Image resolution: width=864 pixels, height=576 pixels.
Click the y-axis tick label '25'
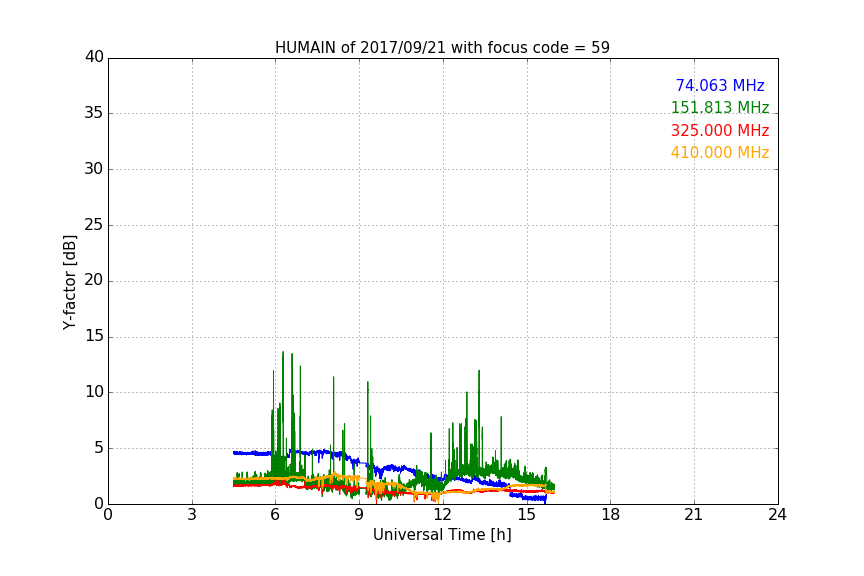coord(94,225)
